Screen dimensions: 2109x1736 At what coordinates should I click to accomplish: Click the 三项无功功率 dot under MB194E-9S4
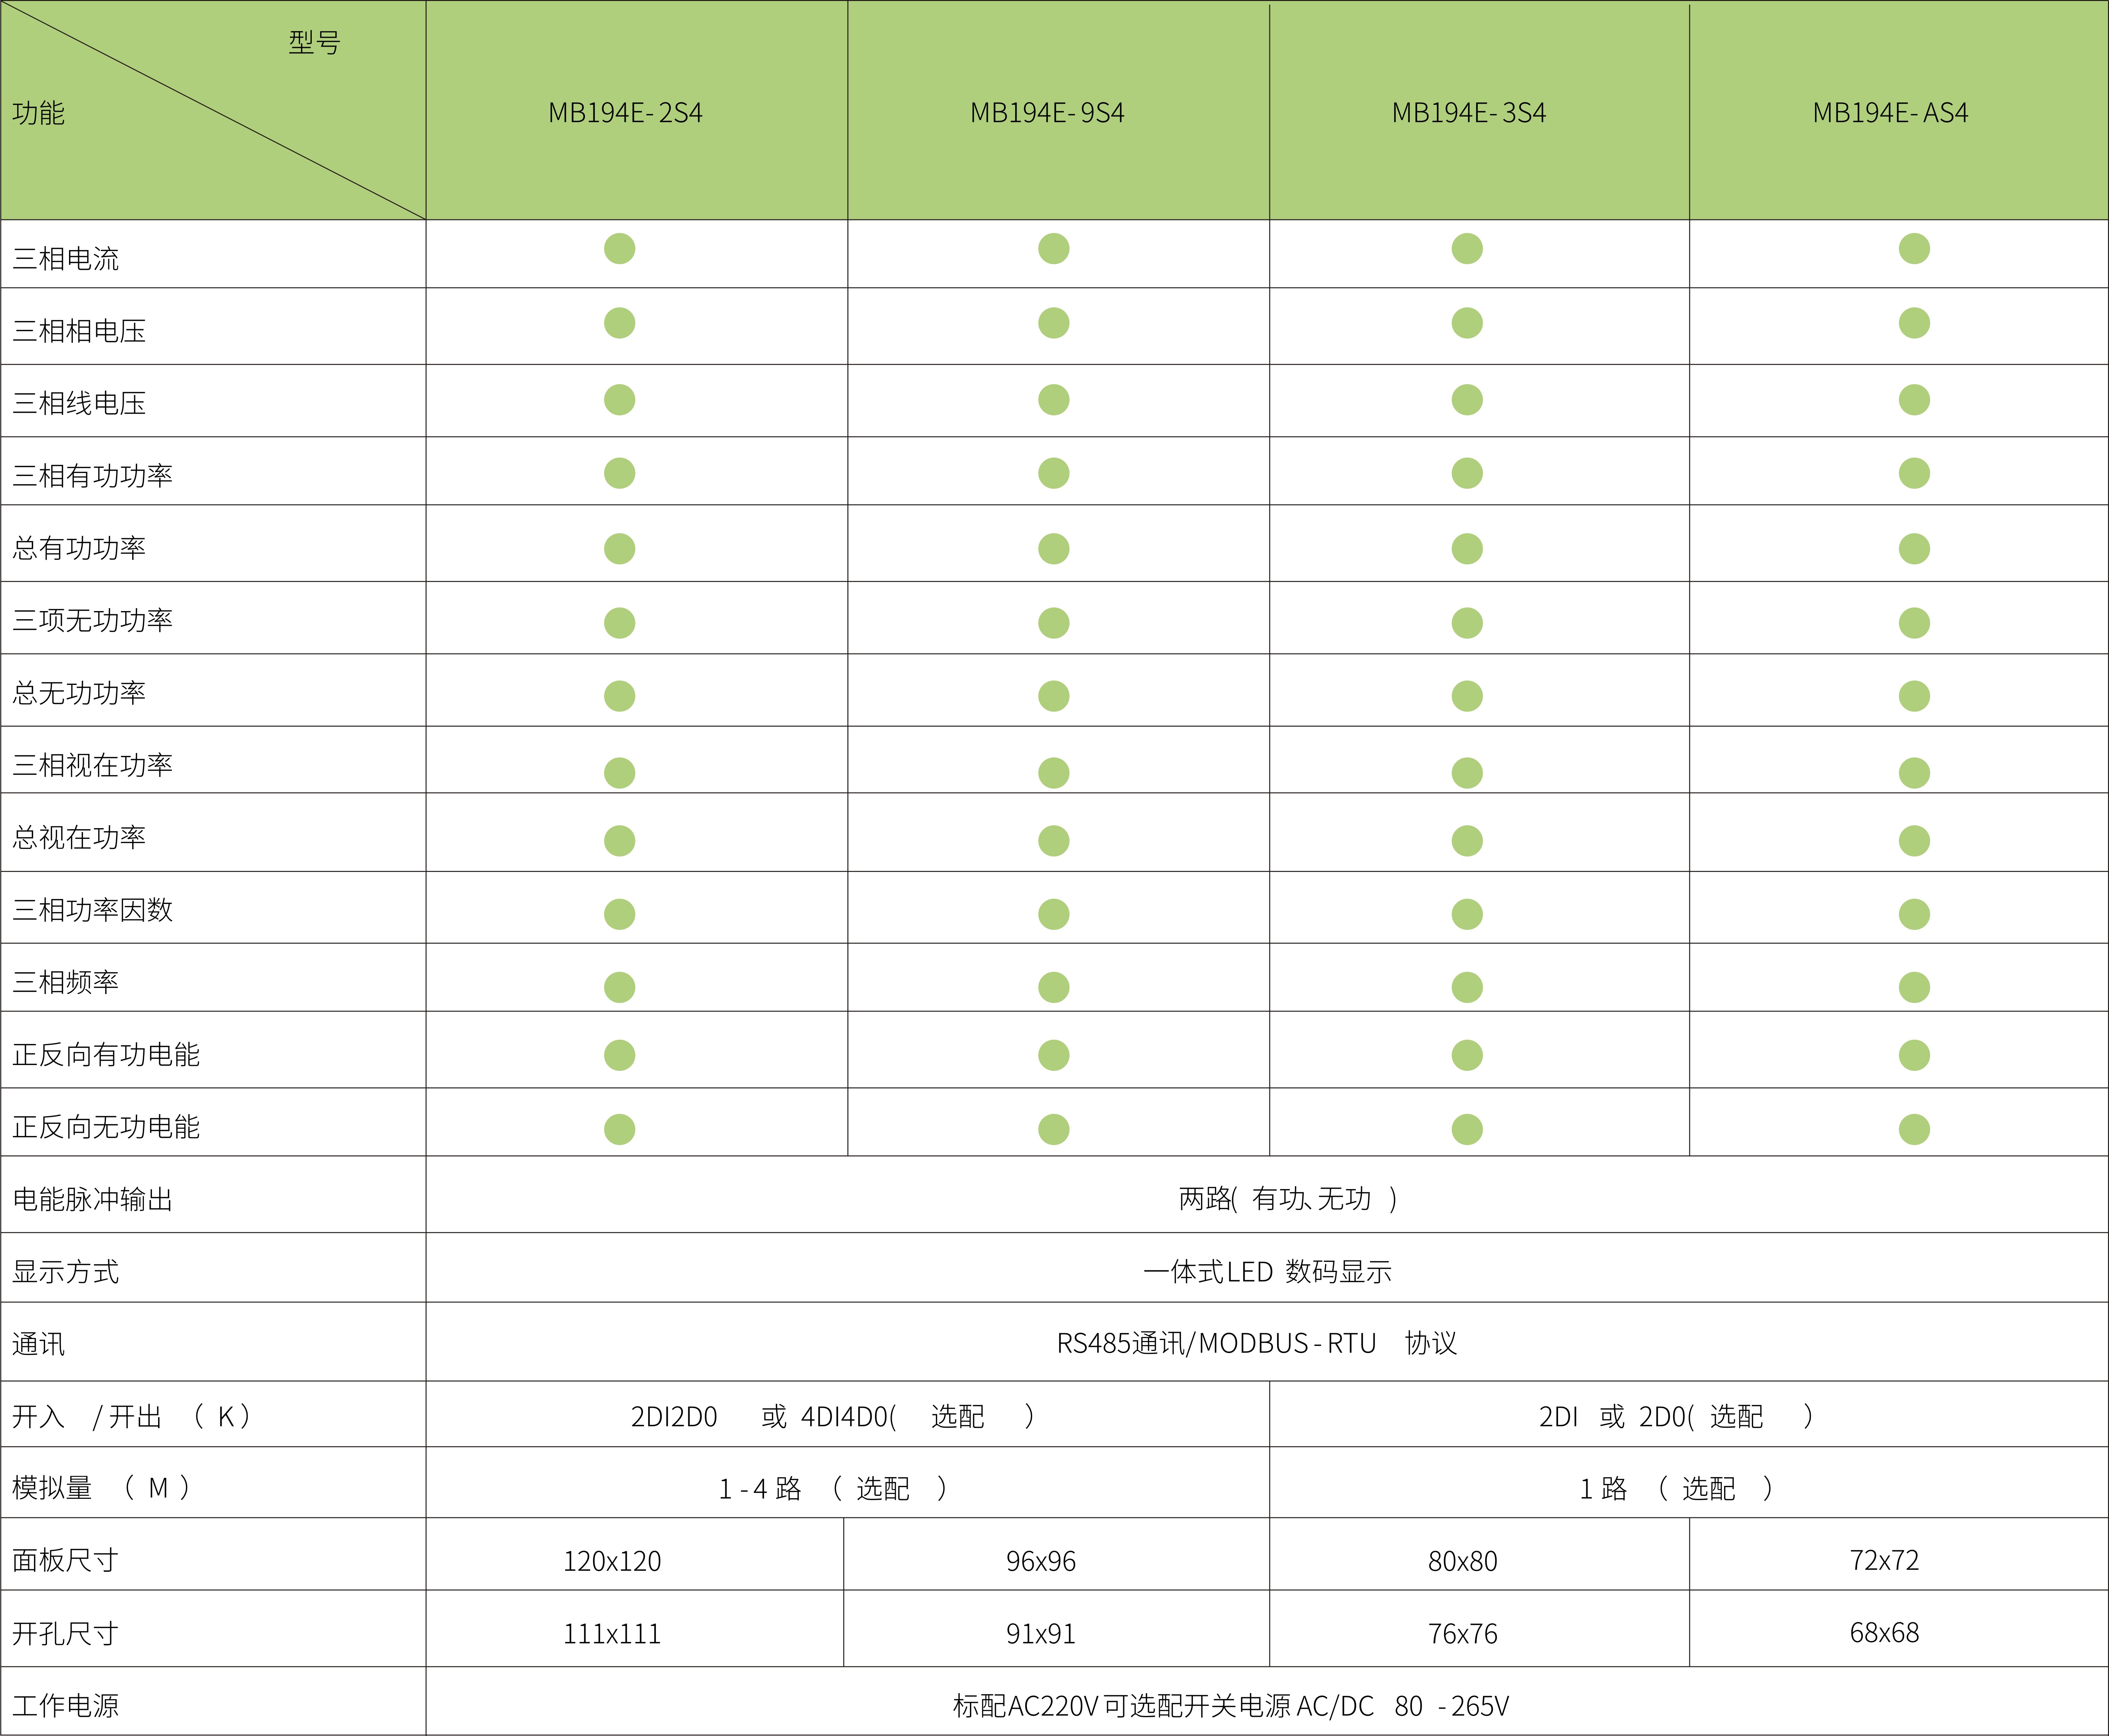point(1054,623)
